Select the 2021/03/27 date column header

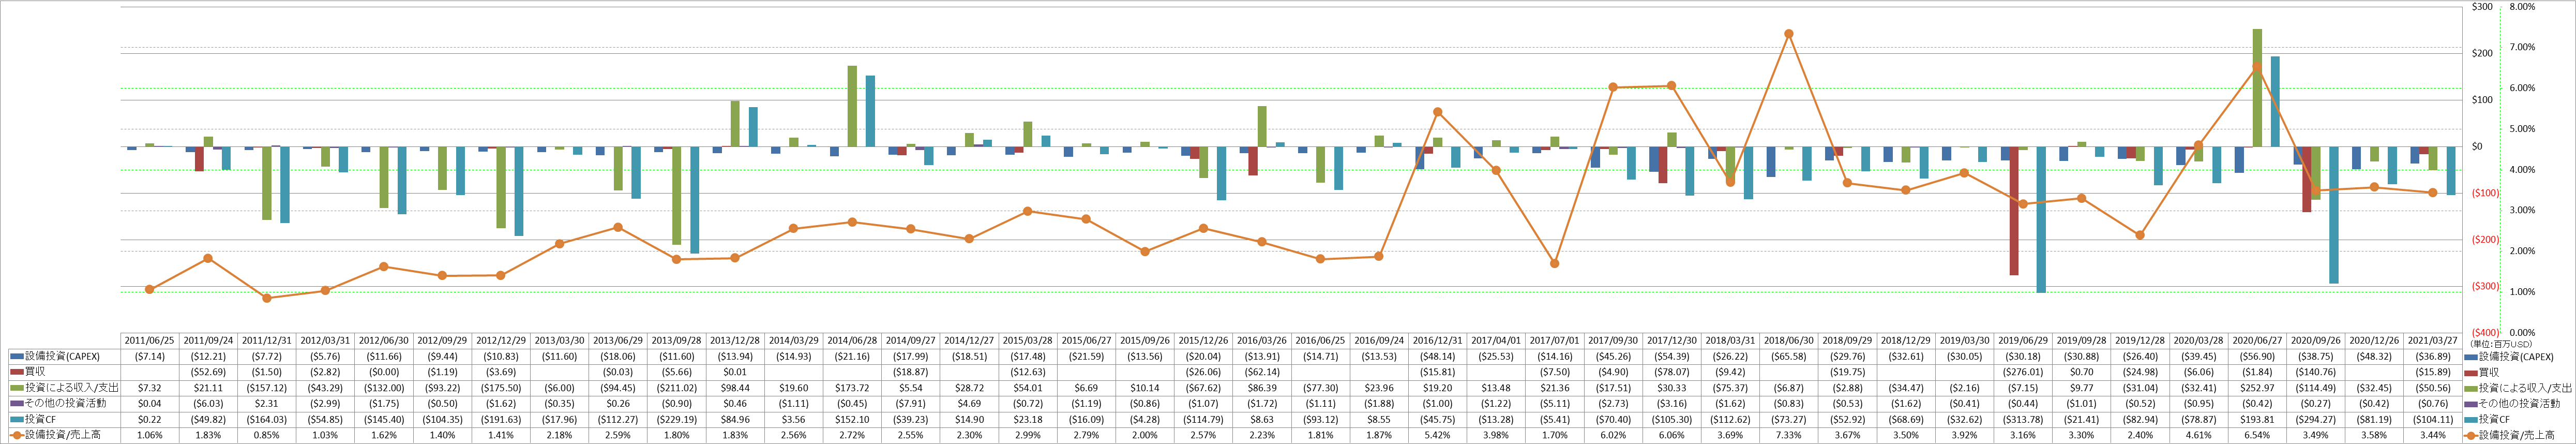pyautogui.click(x=2432, y=341)
